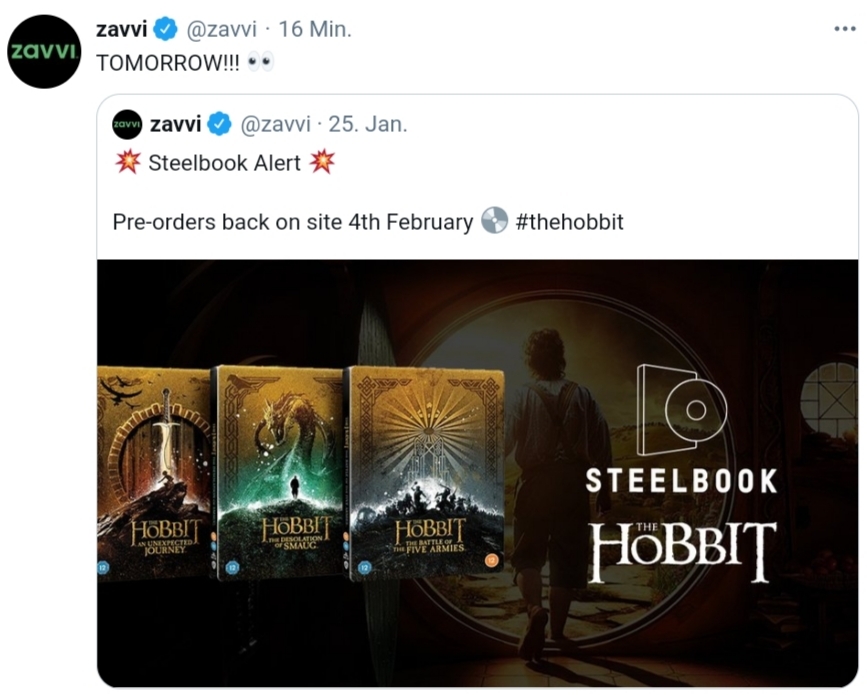Click the small zavvi avatar in quoted tweet
The height and width of the screenshot is (695, 867).
(127, 124)
